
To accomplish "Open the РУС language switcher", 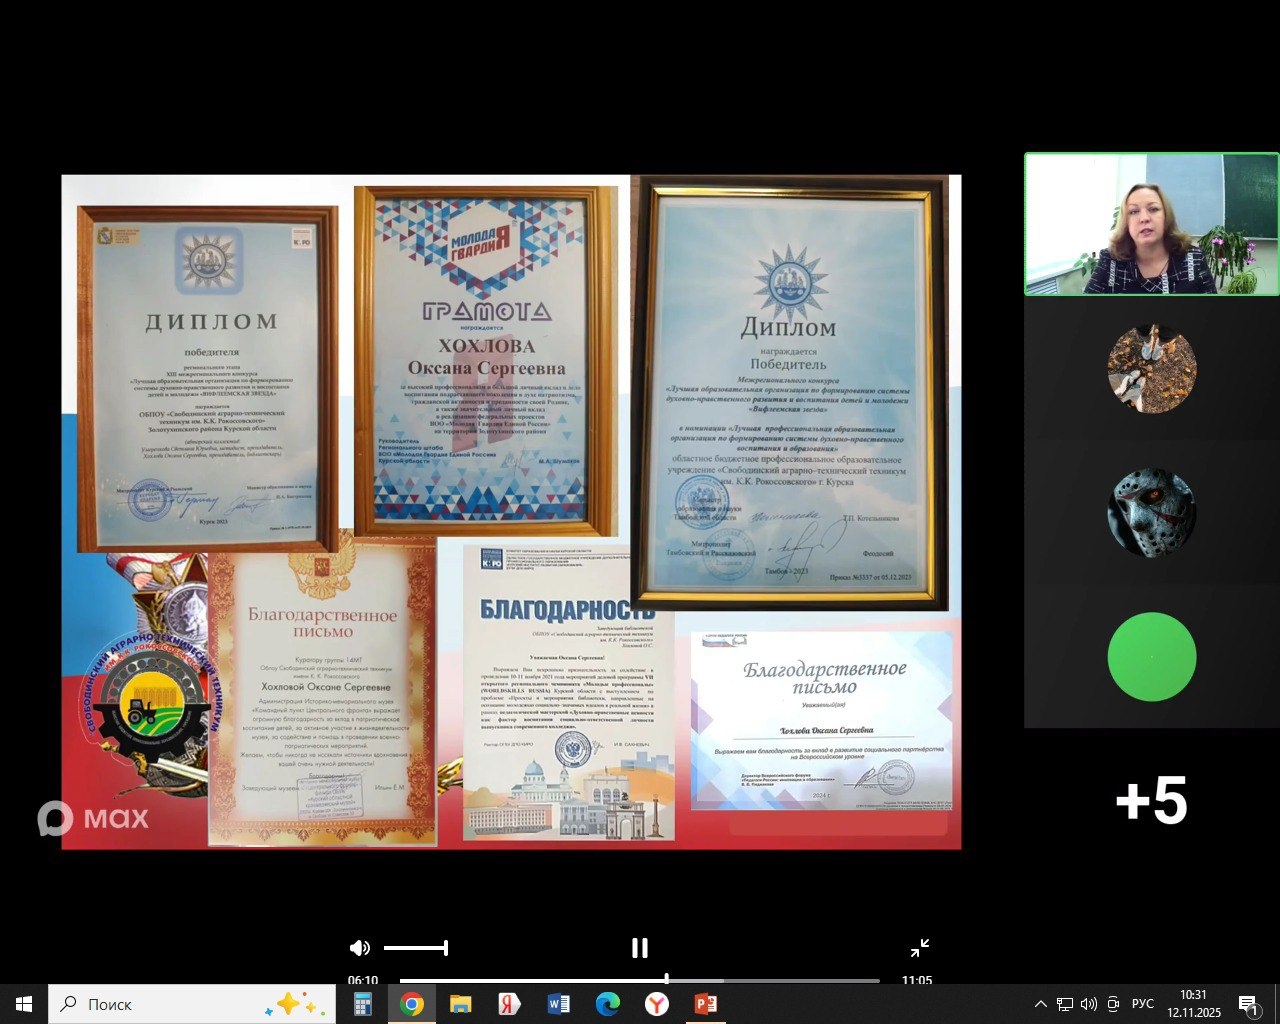I will tap(1142, 1004).
